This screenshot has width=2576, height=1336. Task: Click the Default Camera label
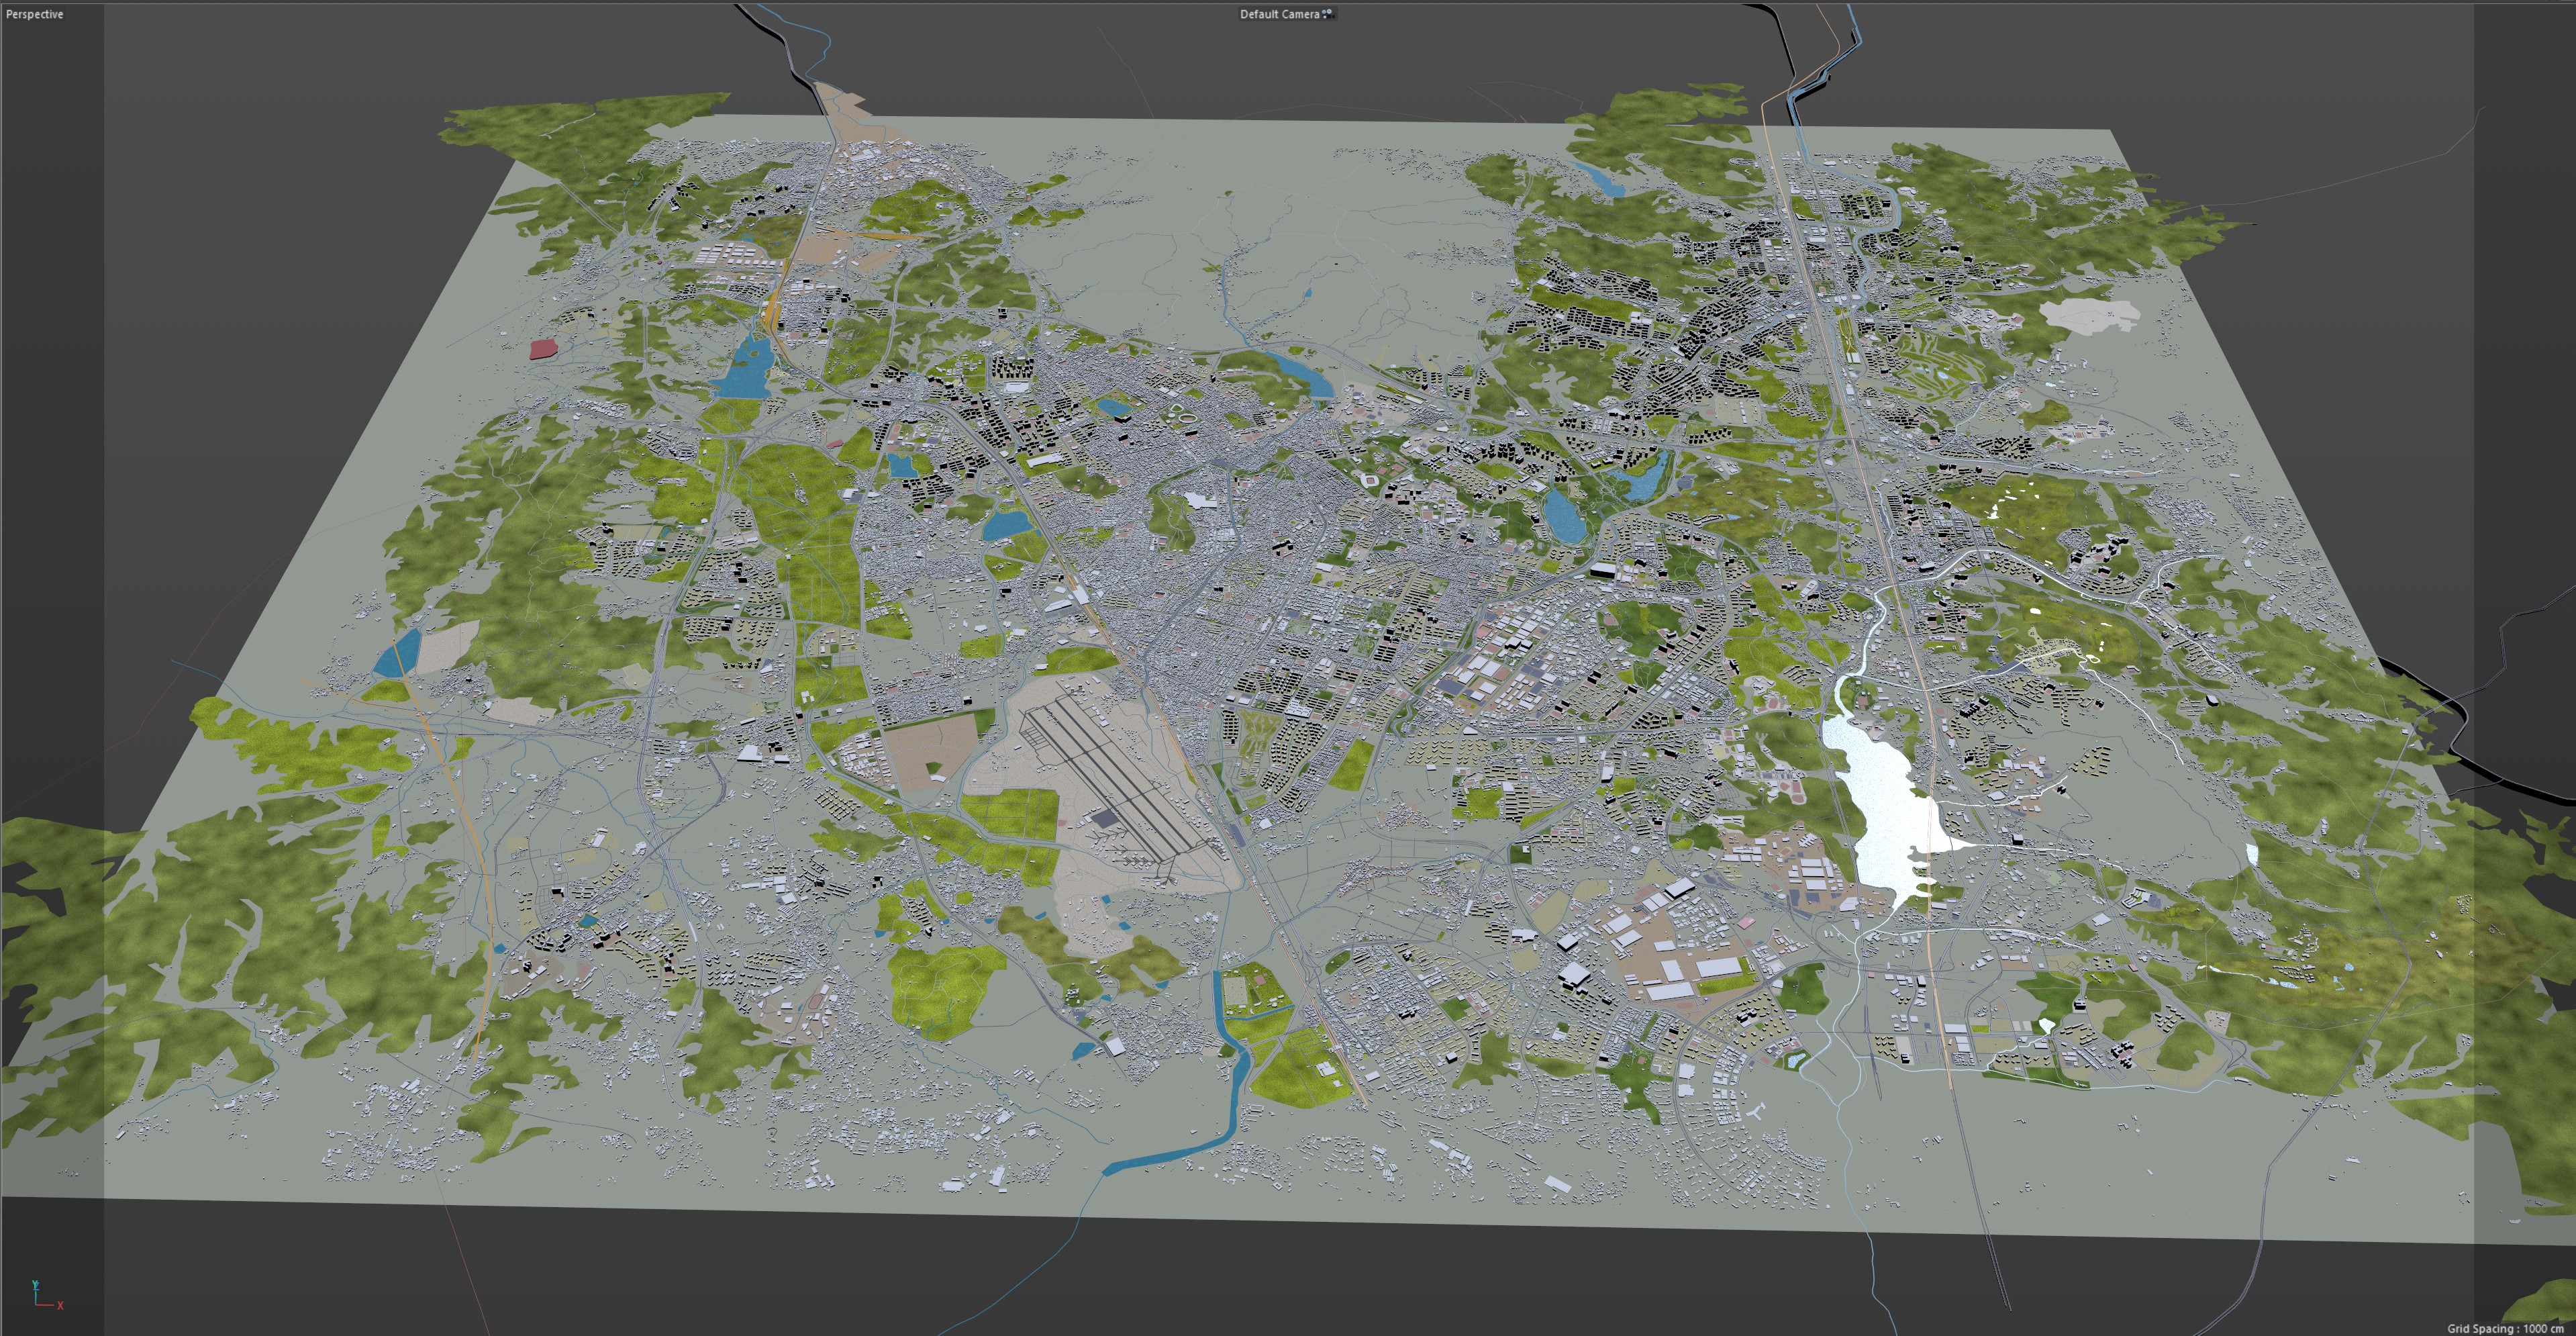pos(1279,14)
